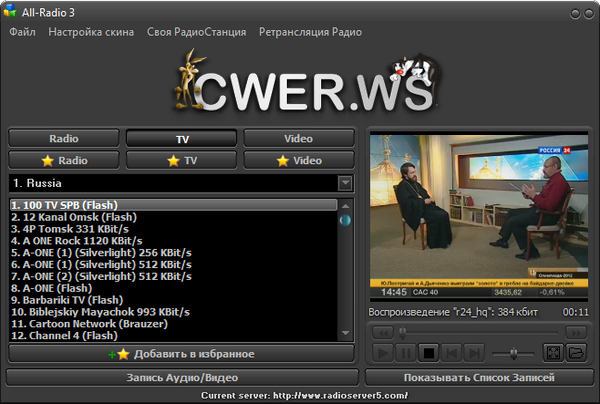Click Показывать Список Записей button
This screenshot has width=600, height=404.
click(x=479, y=378)
